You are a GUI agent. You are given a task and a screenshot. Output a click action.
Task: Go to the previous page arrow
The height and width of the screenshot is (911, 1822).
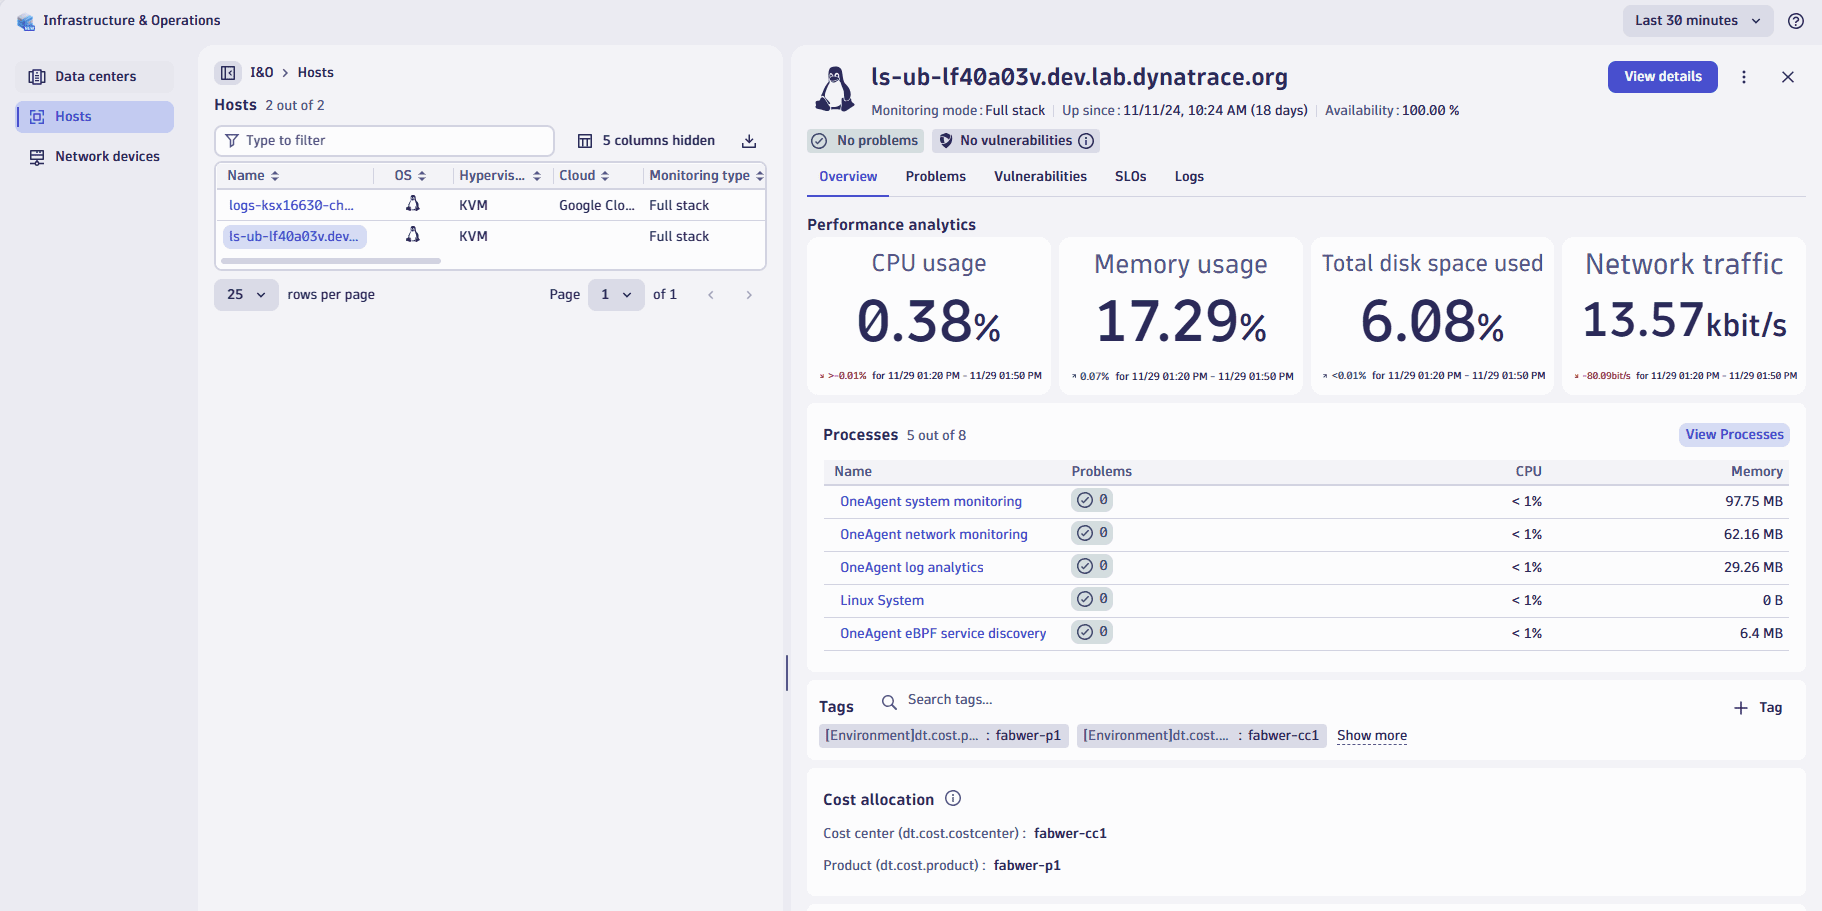pyautogui.click(x=711, y=295)
